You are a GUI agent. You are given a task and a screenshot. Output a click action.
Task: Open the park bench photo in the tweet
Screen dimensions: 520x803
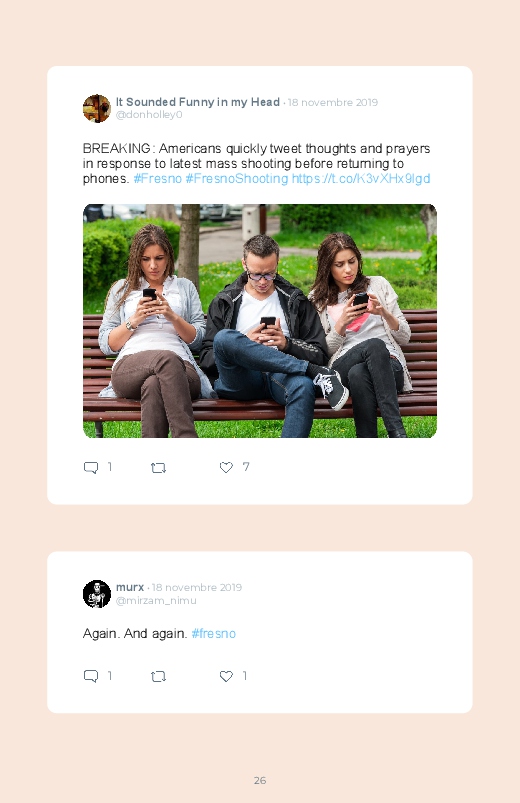pyautogui.click(x=260, y=321)
